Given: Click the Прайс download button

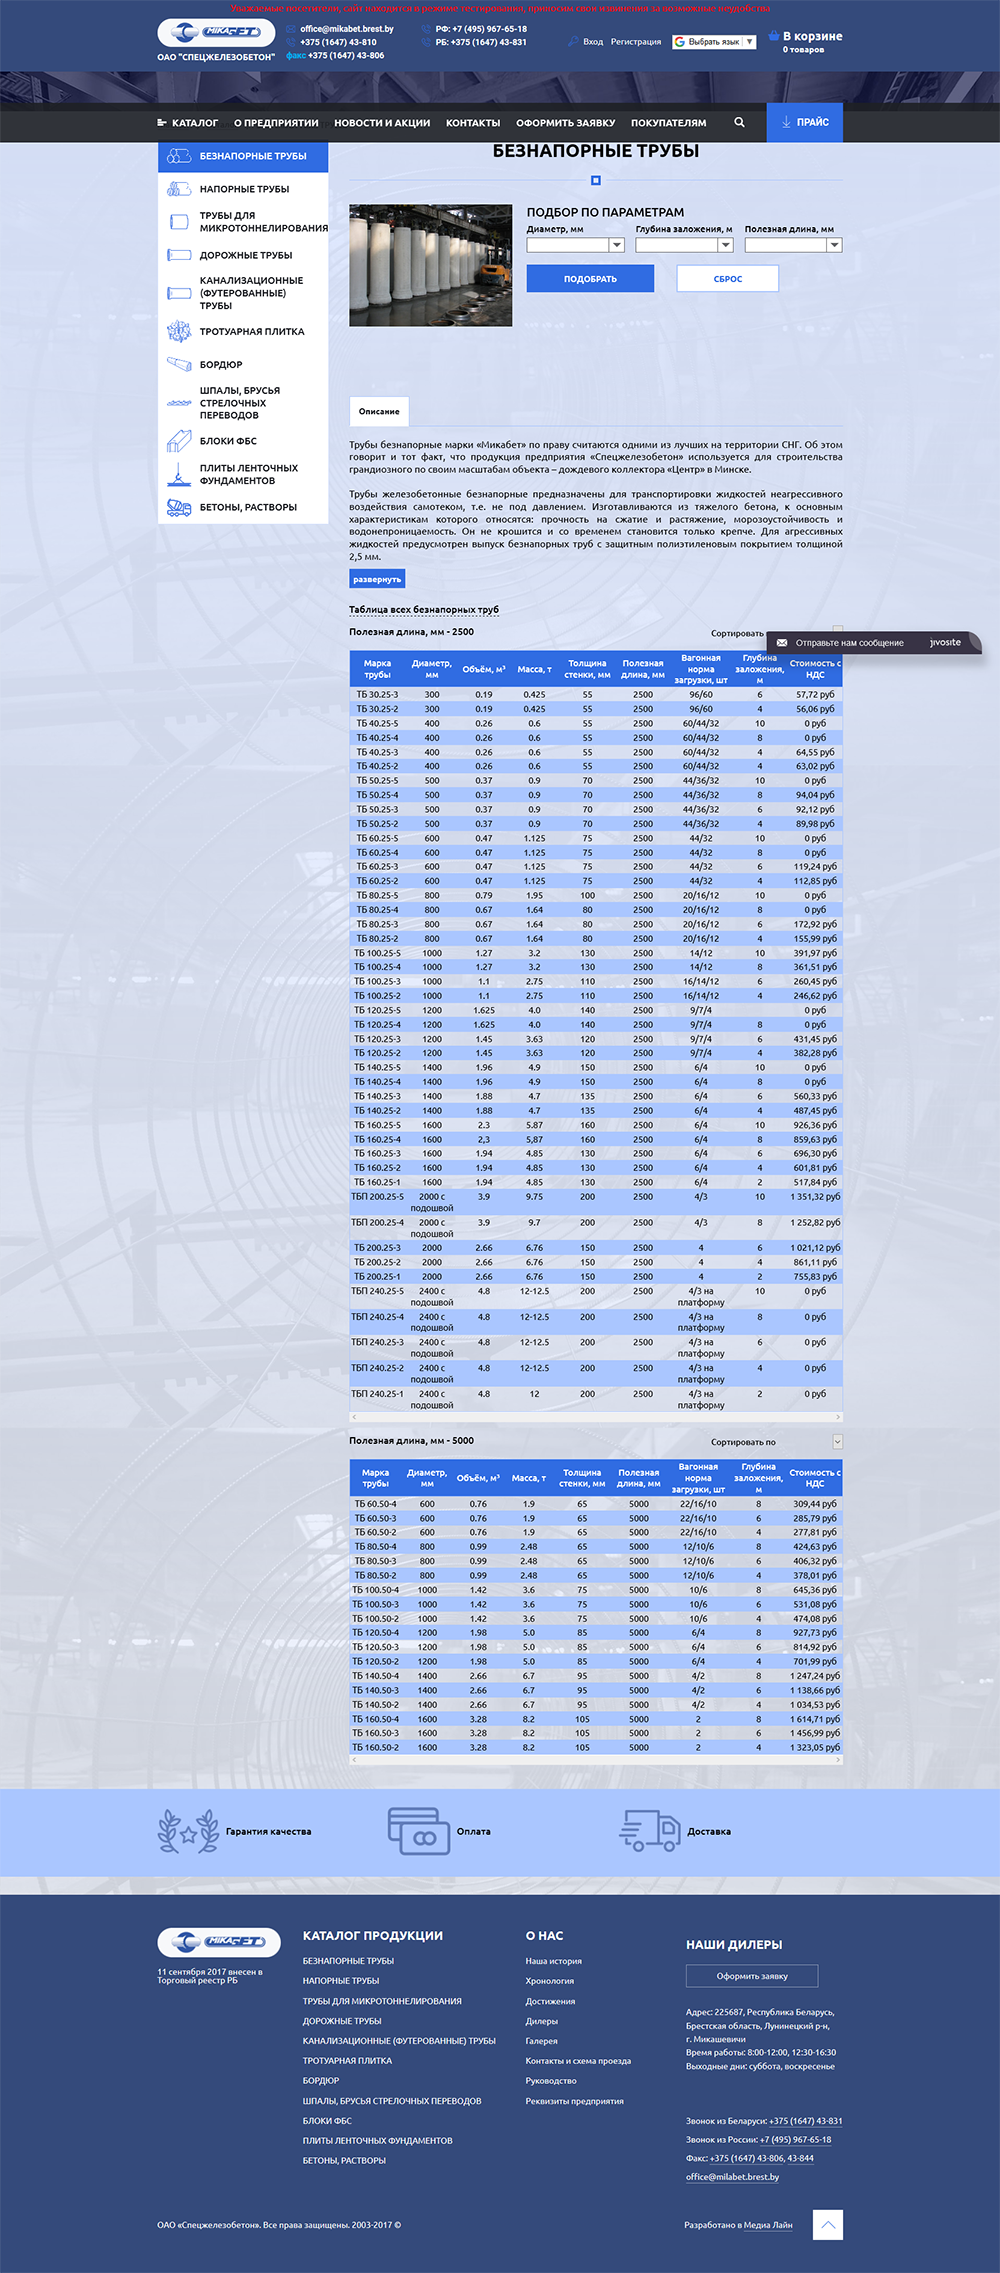Looking at the screenshot, I should point(805,122).
